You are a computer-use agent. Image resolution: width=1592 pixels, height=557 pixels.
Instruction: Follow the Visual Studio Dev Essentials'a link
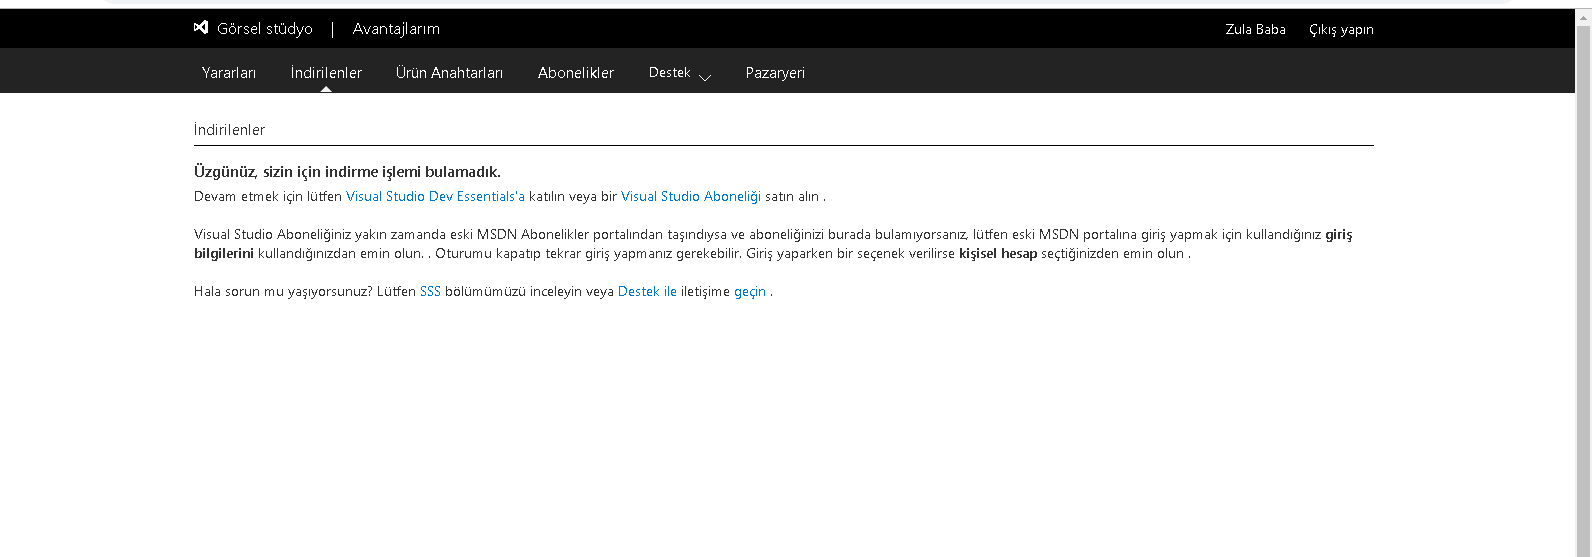(x=435, y=196)
